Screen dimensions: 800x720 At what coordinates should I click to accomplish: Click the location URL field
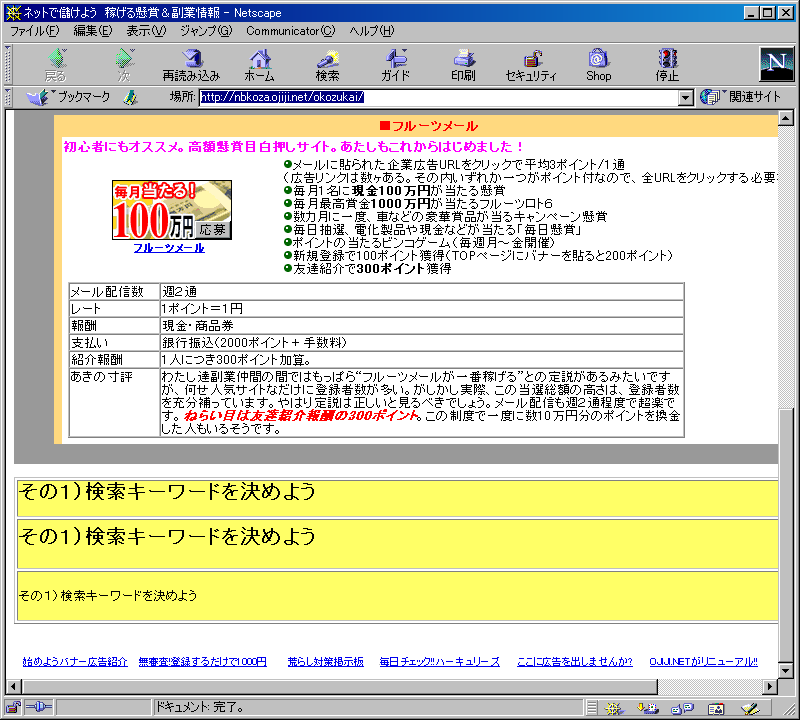[439, 97]
